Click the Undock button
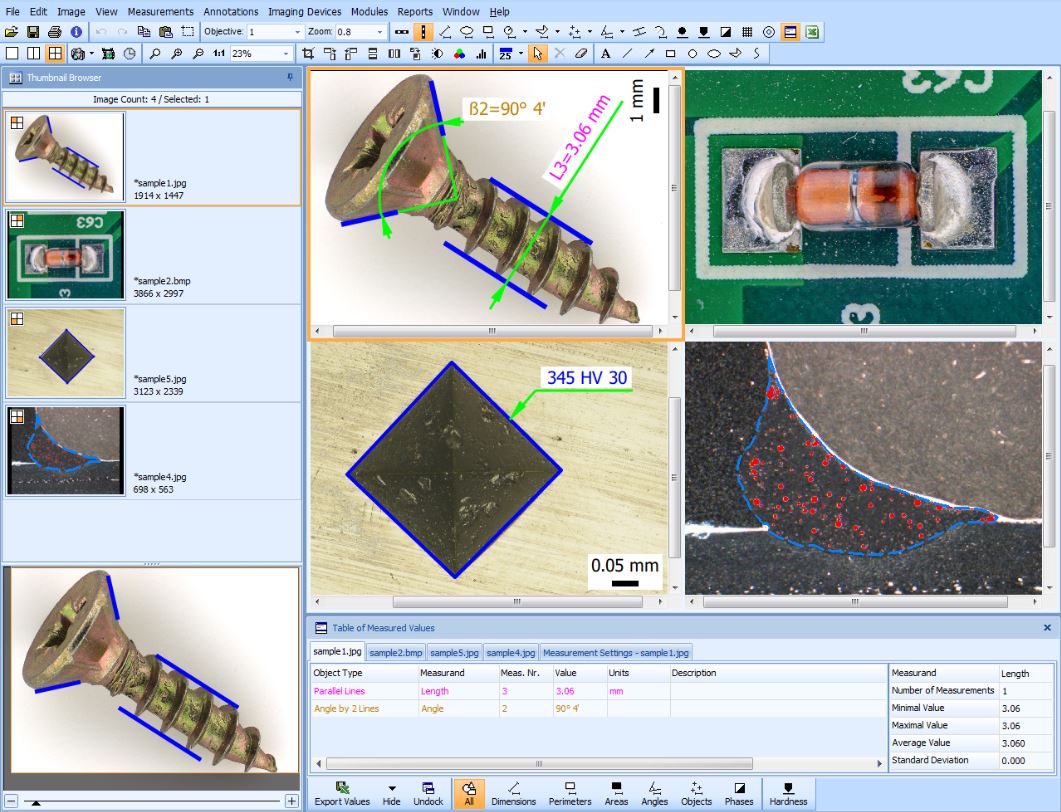 428,793
